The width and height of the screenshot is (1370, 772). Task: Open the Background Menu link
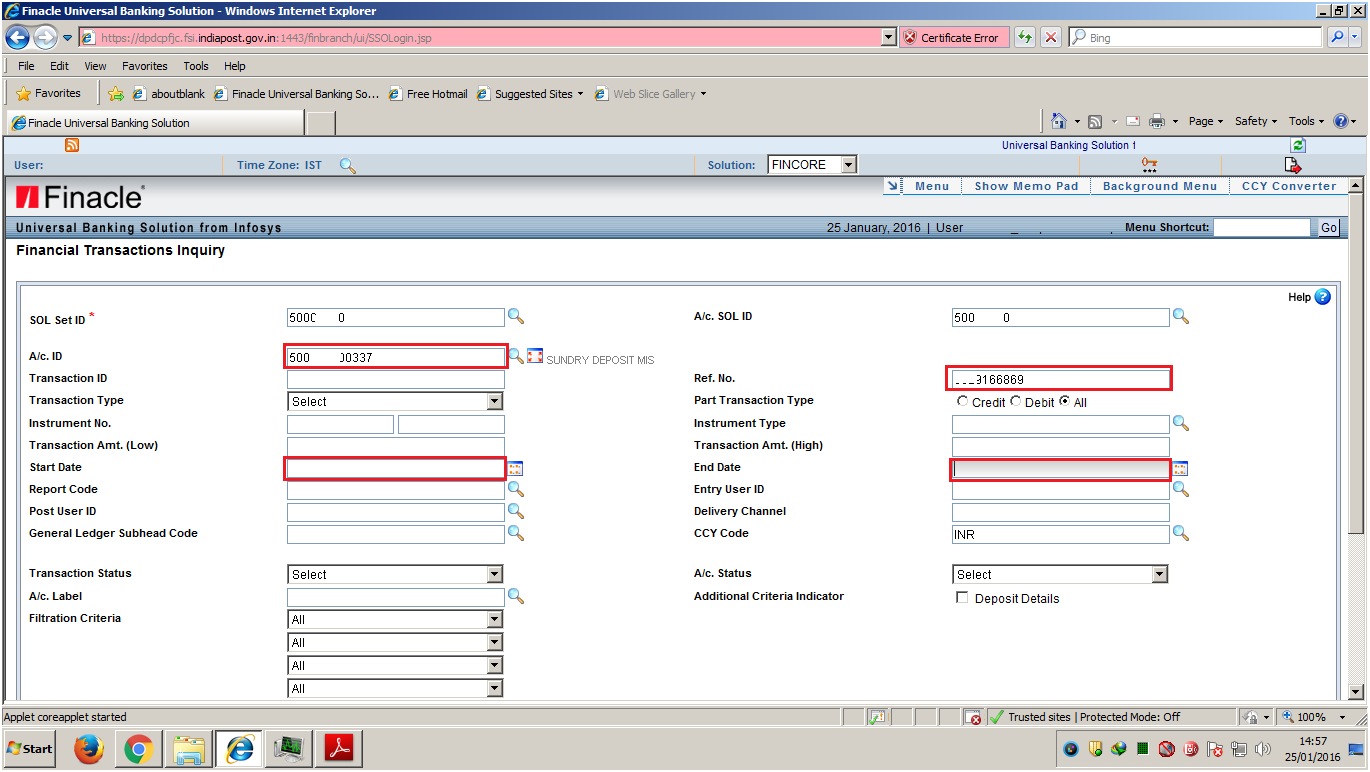point(1160,185)
